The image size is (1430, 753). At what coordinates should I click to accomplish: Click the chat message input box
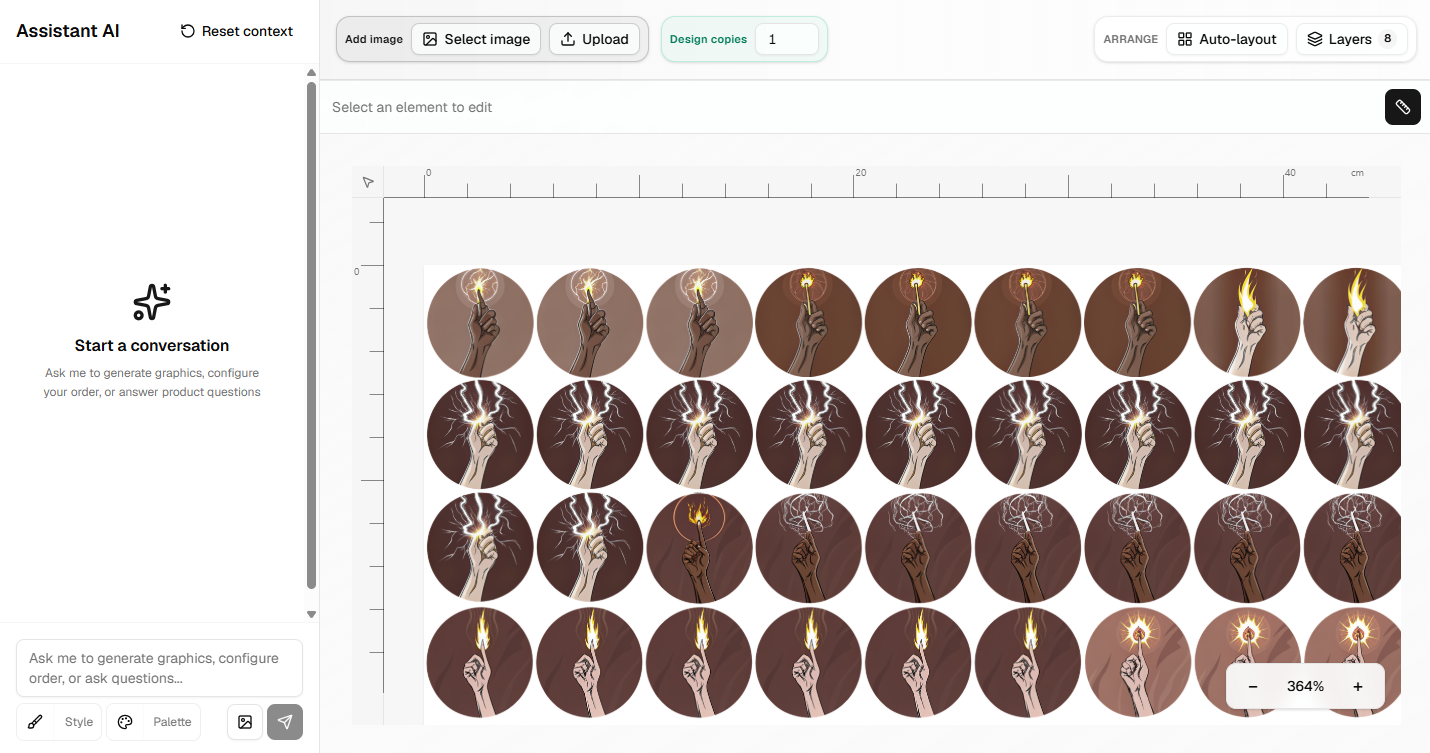pos(159,668)
